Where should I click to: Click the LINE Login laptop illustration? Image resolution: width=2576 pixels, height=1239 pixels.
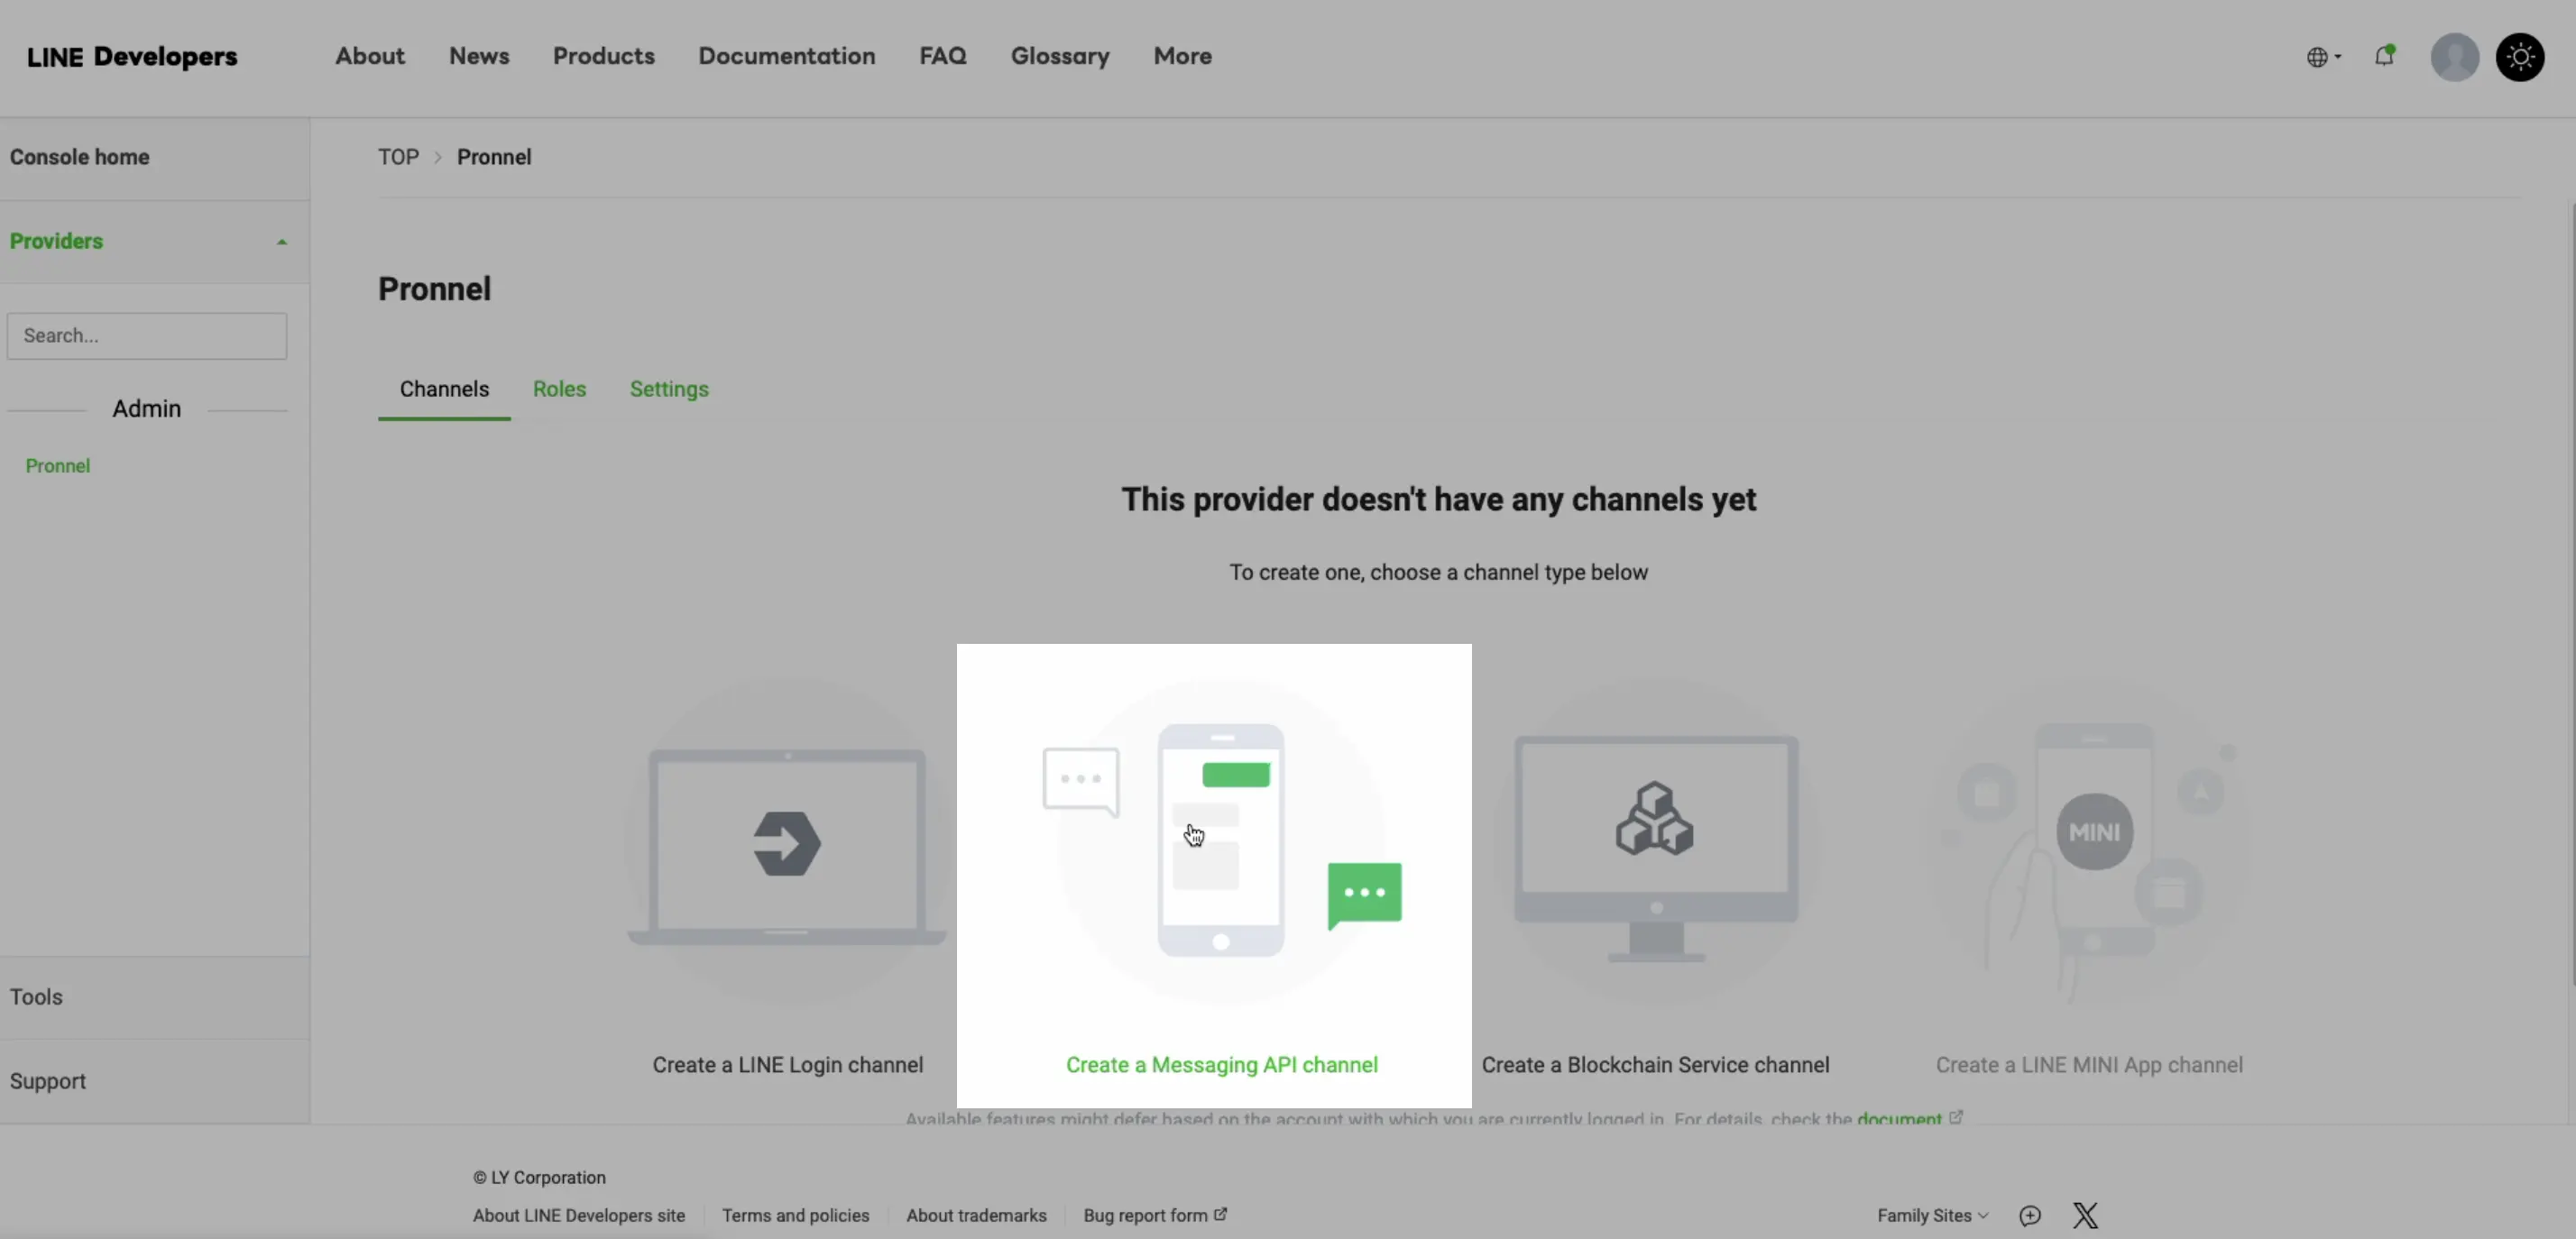pyautogui.click(x=787, y=842)
